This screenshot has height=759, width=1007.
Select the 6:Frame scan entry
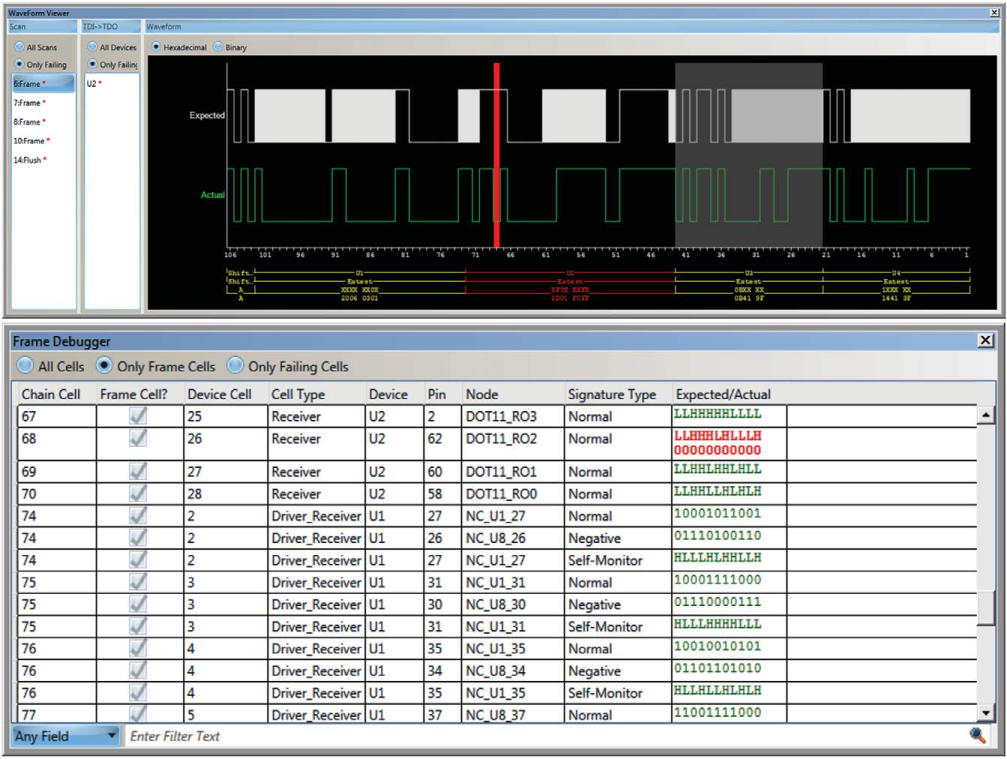[x=28, y=84]
